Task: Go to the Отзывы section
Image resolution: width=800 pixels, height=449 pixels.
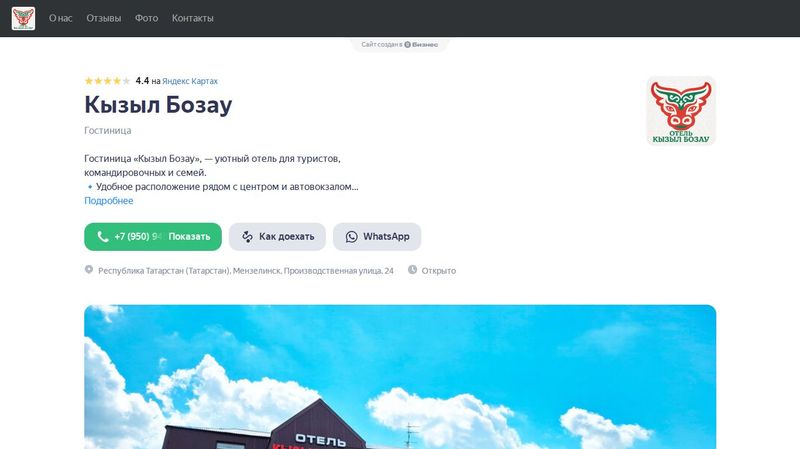Action: 104,18
